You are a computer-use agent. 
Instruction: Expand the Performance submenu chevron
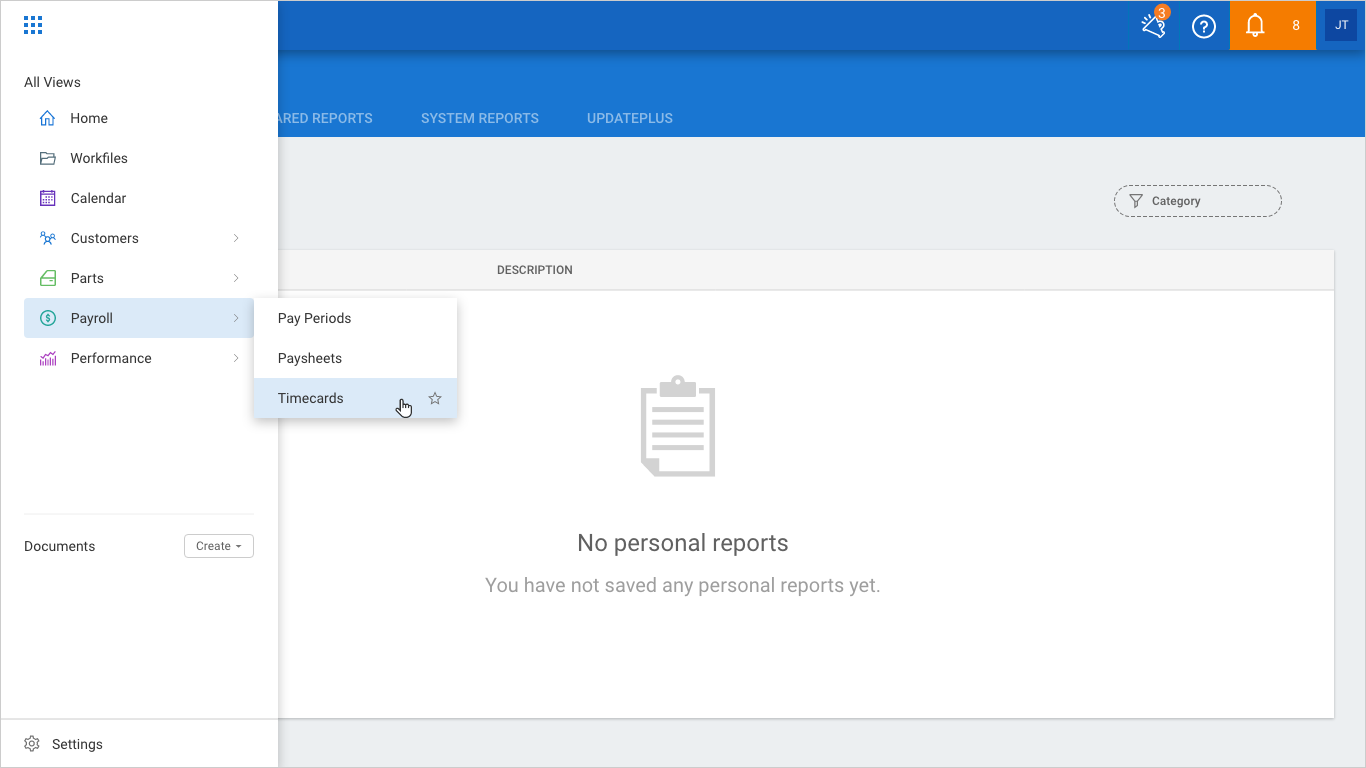coord(236,358)
